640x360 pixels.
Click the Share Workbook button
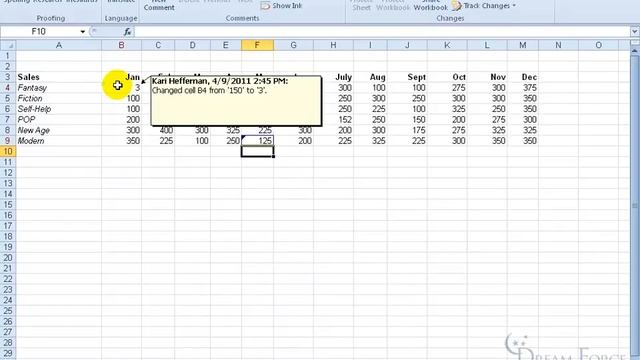[430, 5]
